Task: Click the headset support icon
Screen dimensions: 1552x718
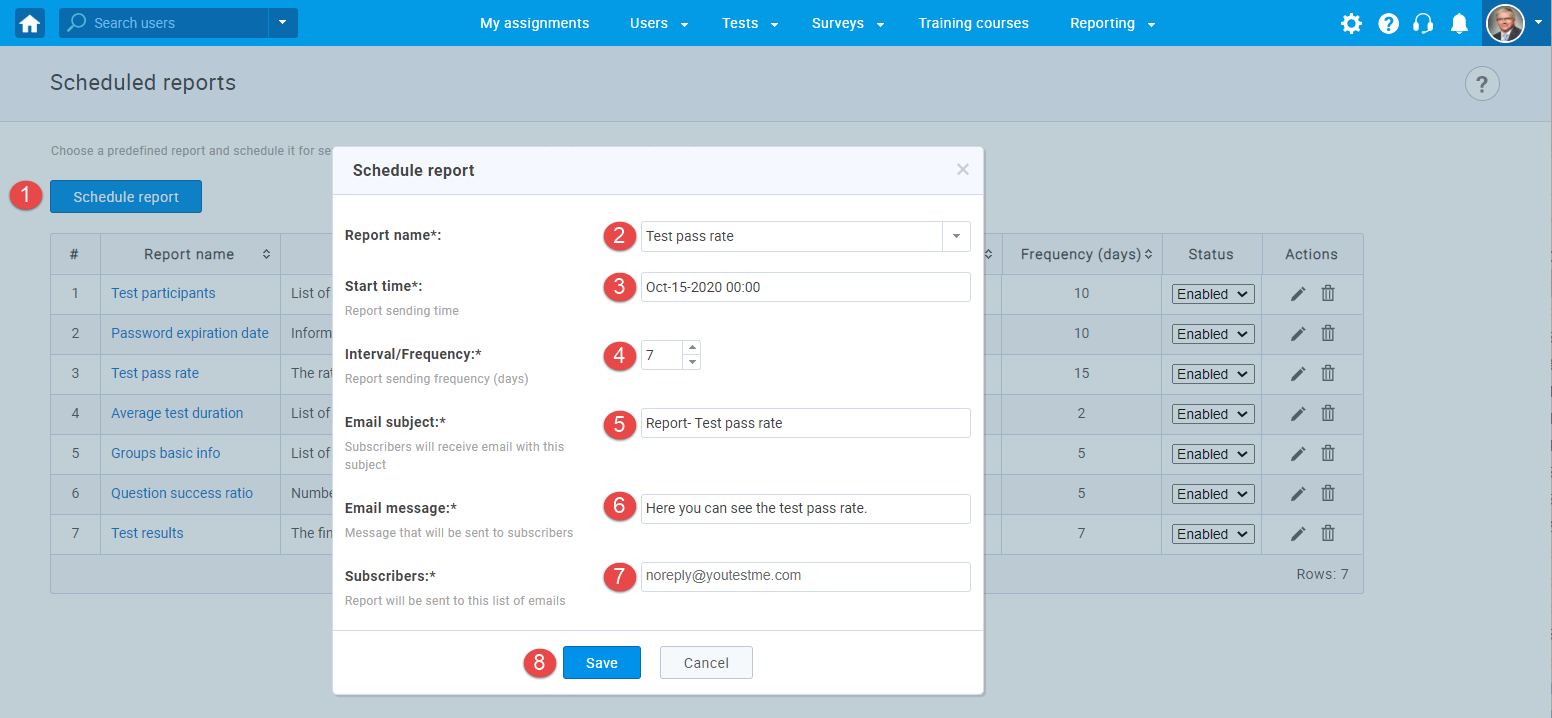Action: coord(1423,23)
